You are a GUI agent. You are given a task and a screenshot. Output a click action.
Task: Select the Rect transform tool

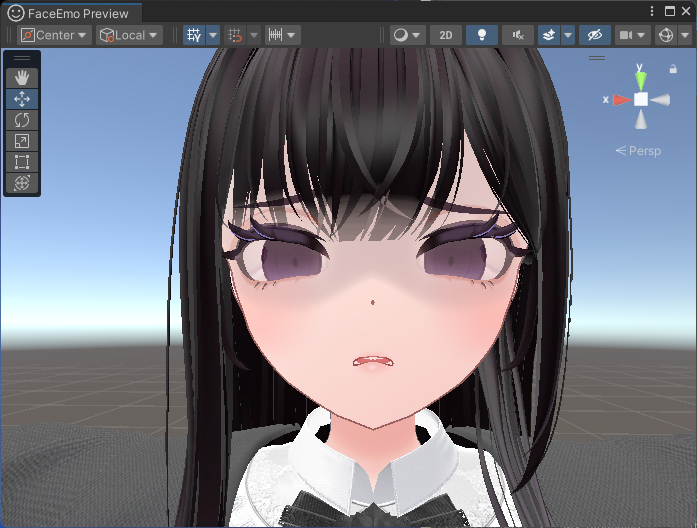[x=22, y=162]
